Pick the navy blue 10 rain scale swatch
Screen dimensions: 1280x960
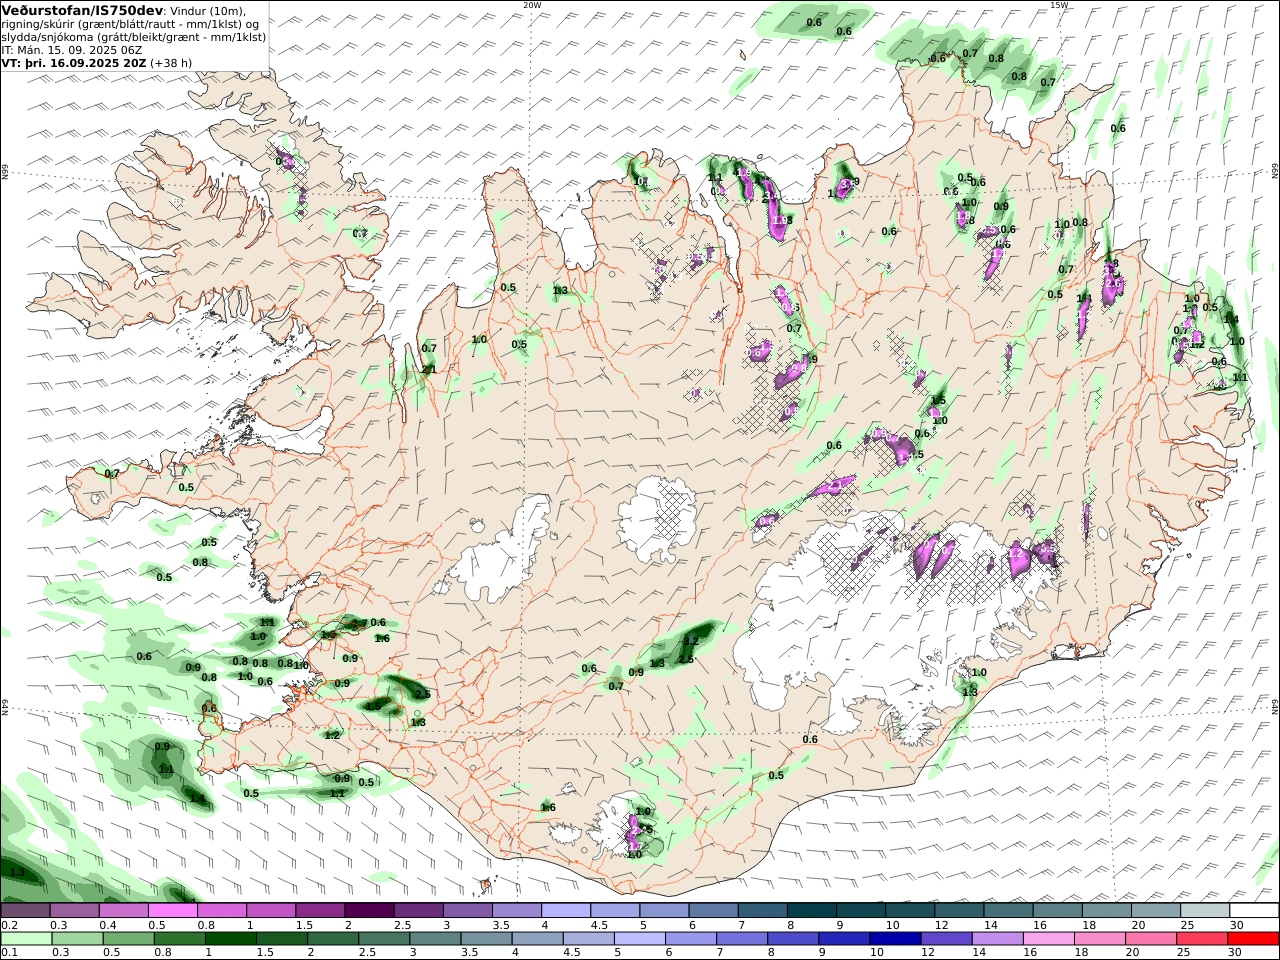[x=895, y=939]
